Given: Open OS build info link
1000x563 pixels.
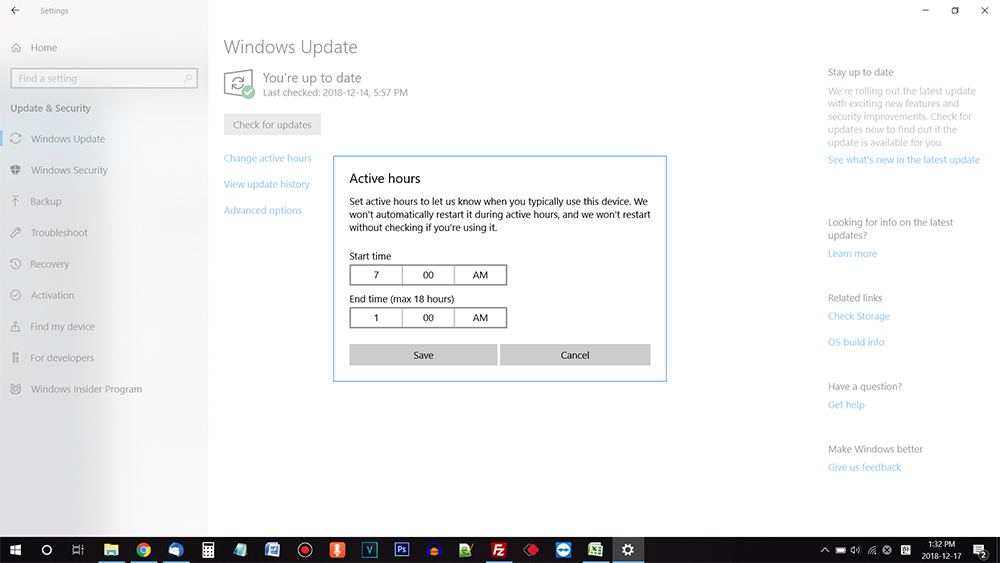Looking at the screenshot, I should (x=856, y=342).
